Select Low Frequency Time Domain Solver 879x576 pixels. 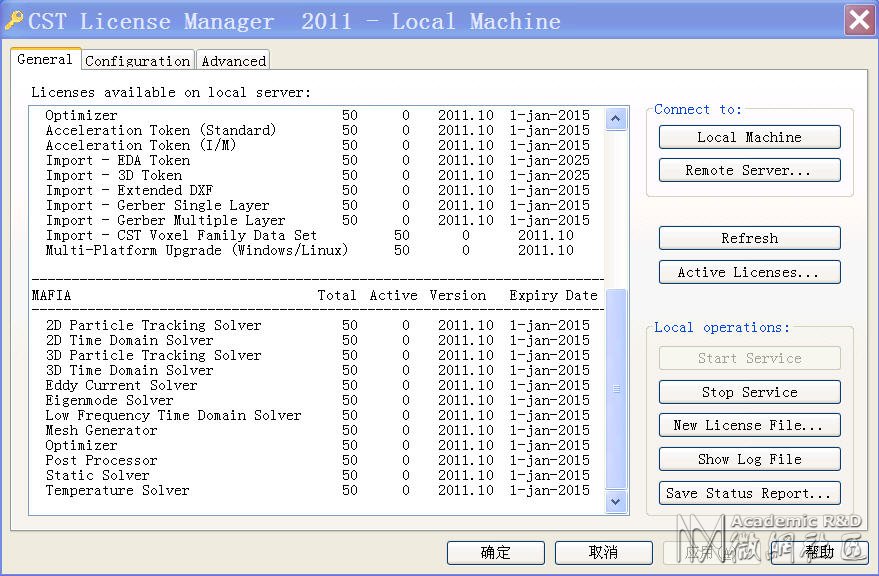[x=317, y=416]
